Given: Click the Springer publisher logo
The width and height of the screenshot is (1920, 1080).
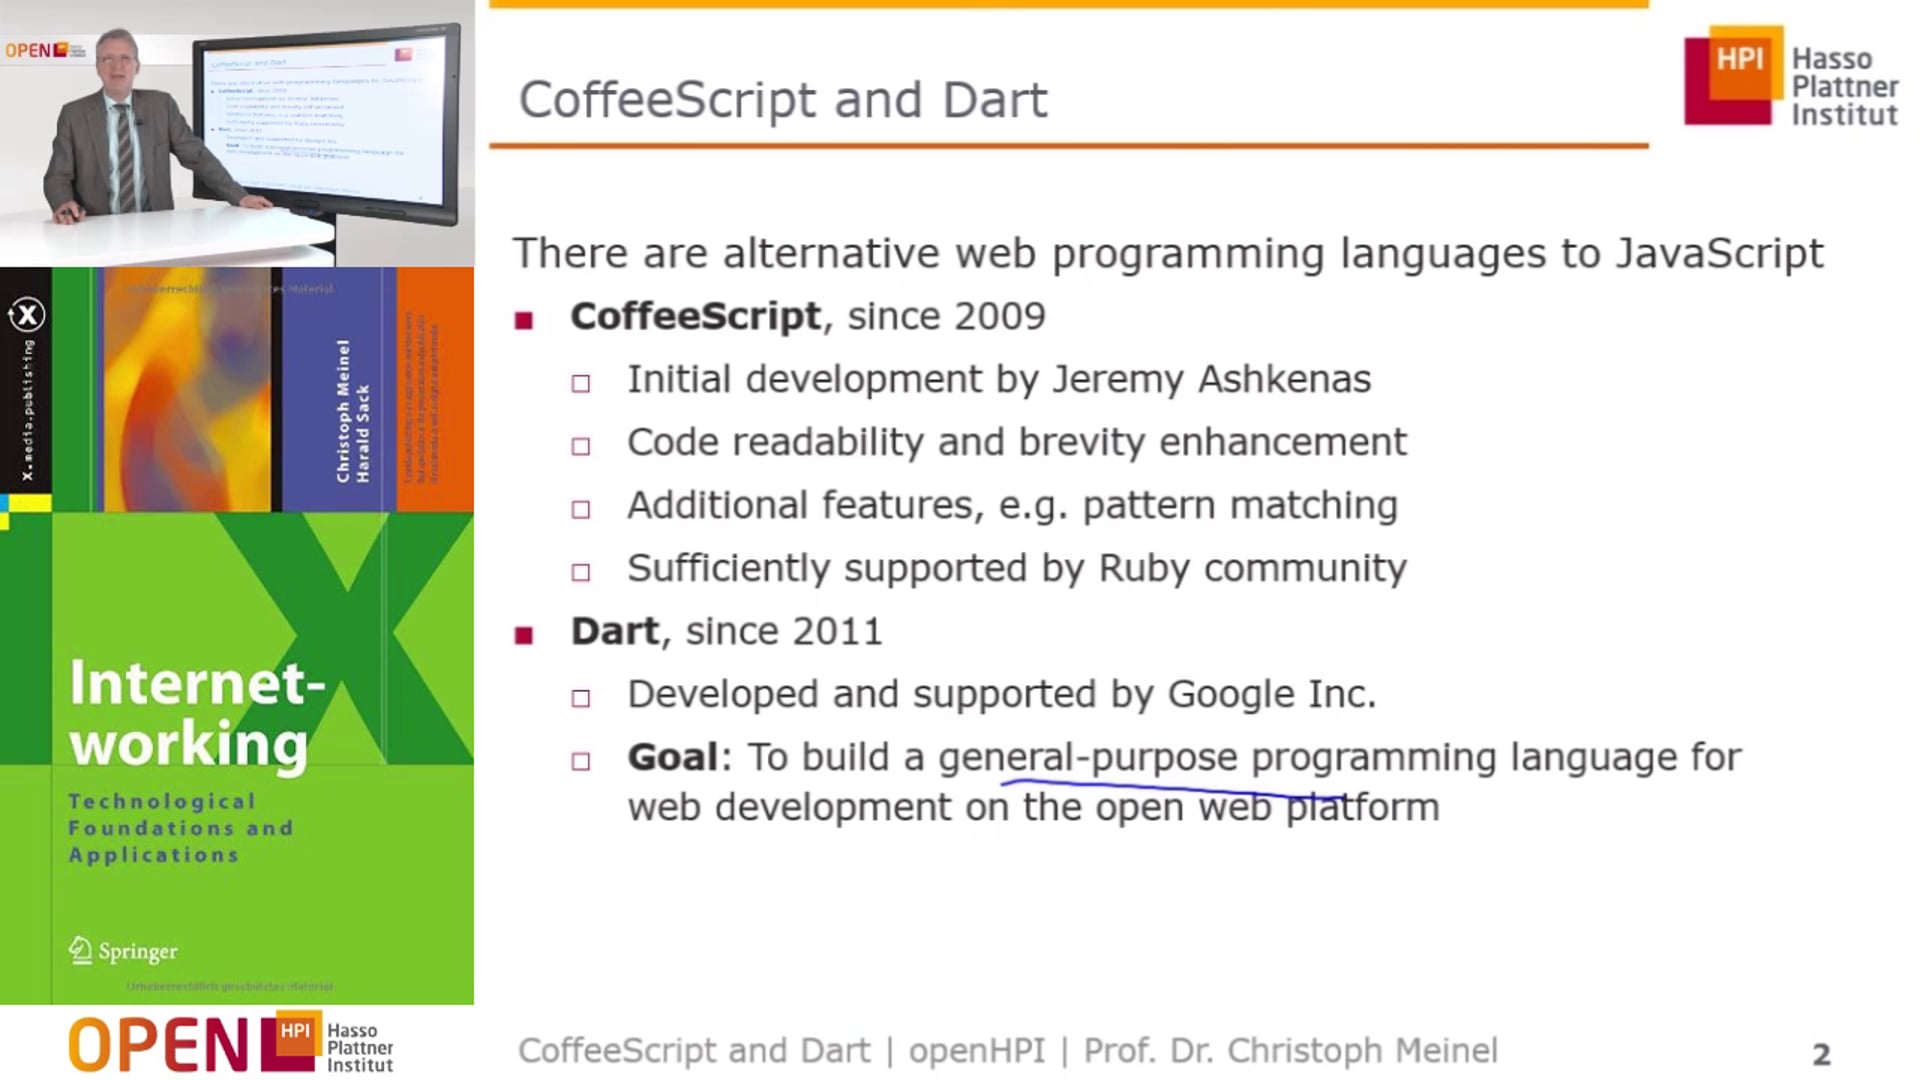Looking at the screenshot, I should coord(120,950).
